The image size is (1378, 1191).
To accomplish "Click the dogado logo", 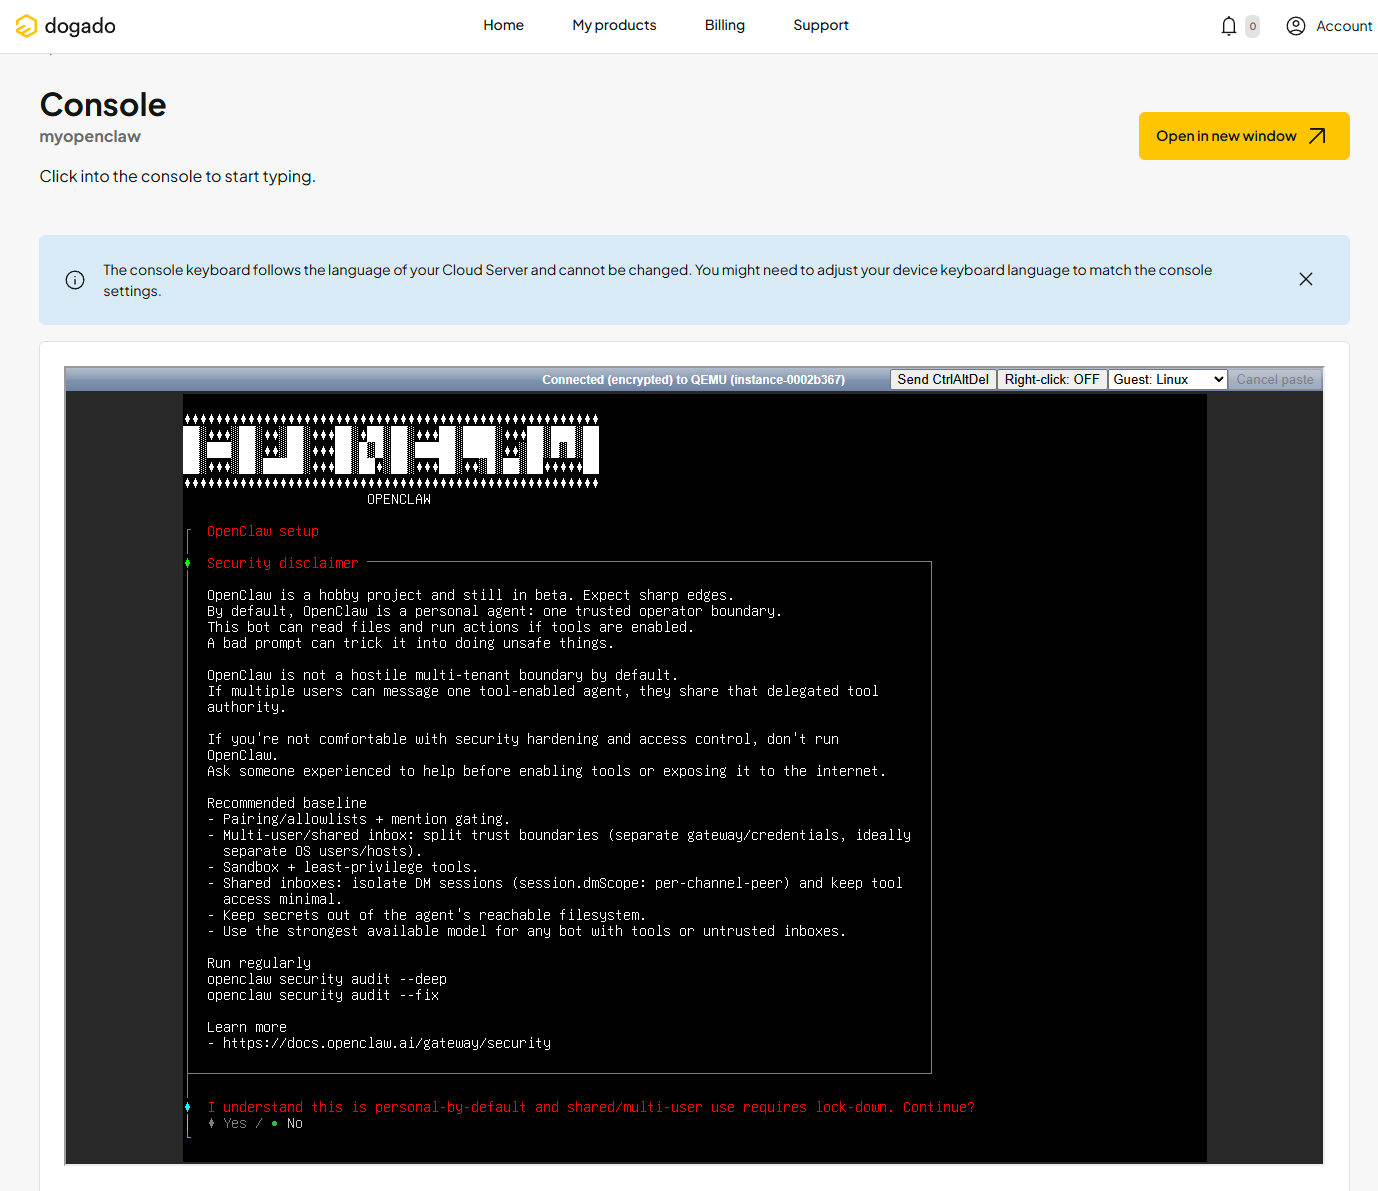I will coord(66,26).
